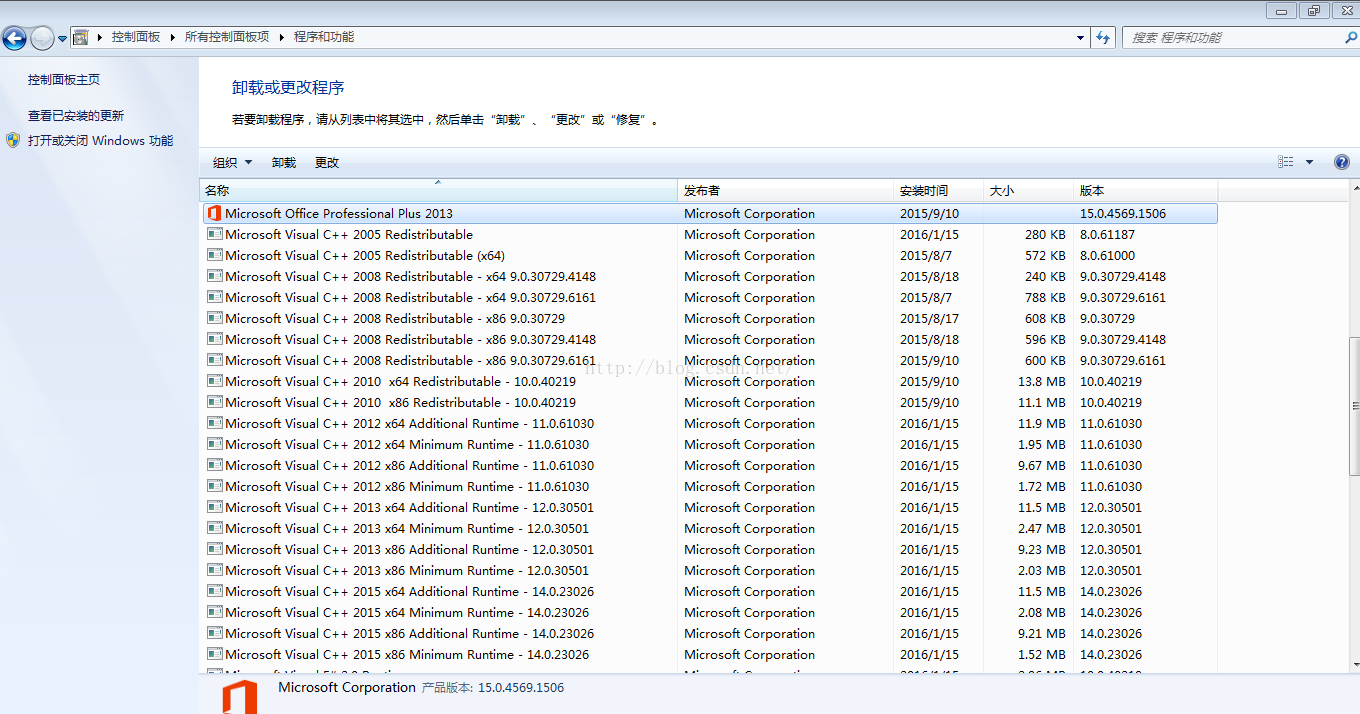1360x714 pixels.
Task: Expand breadcrumb arrow after 所有控制面板项
Action: [282, 37]
